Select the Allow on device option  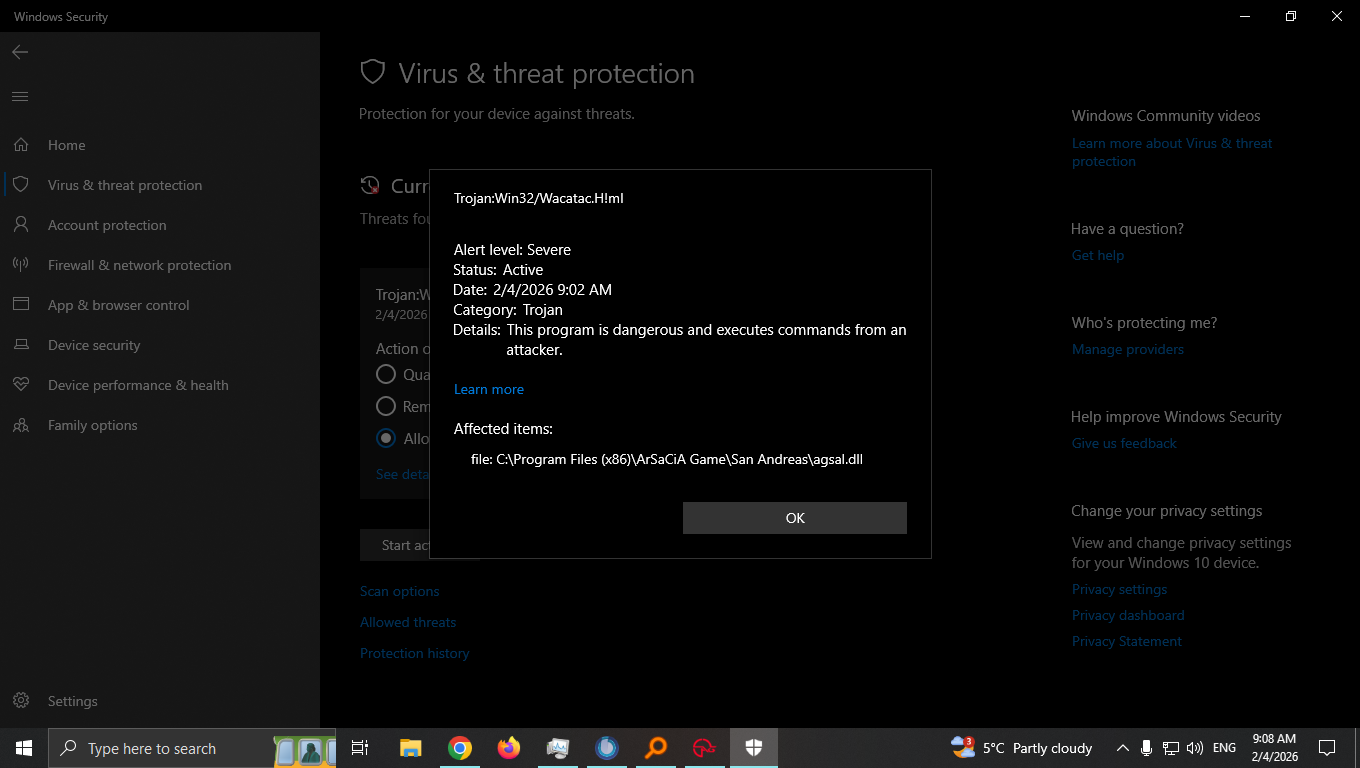pyautogui.click(x=386, y=438)
